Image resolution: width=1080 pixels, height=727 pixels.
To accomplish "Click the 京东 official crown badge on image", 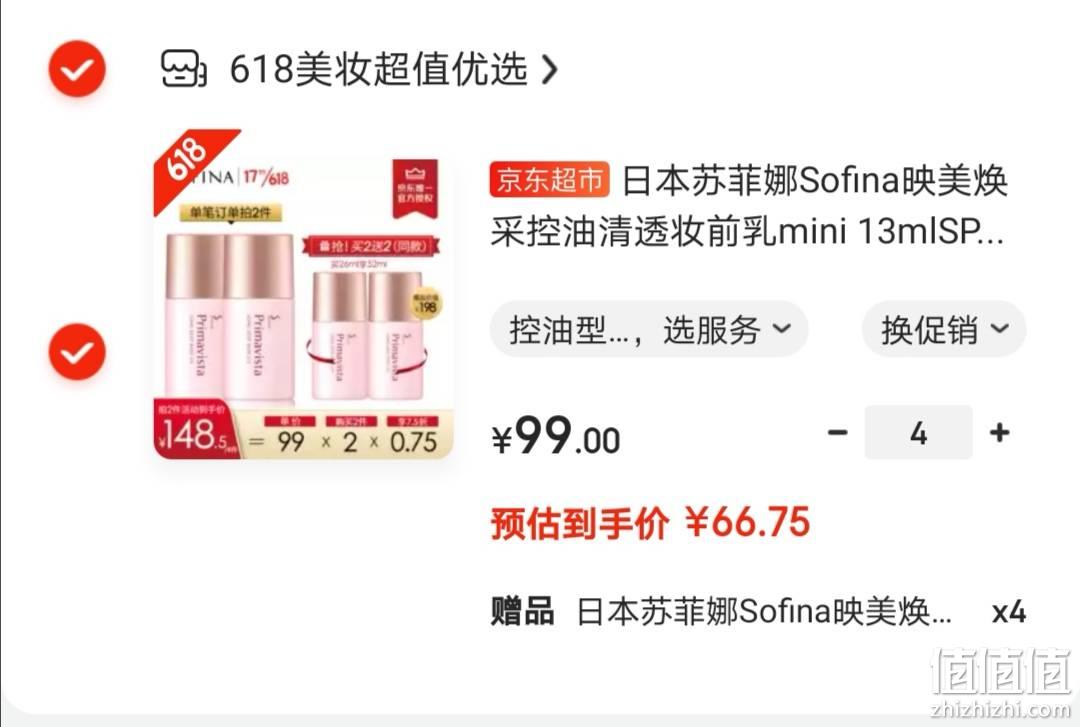I will tap(415, 187).
